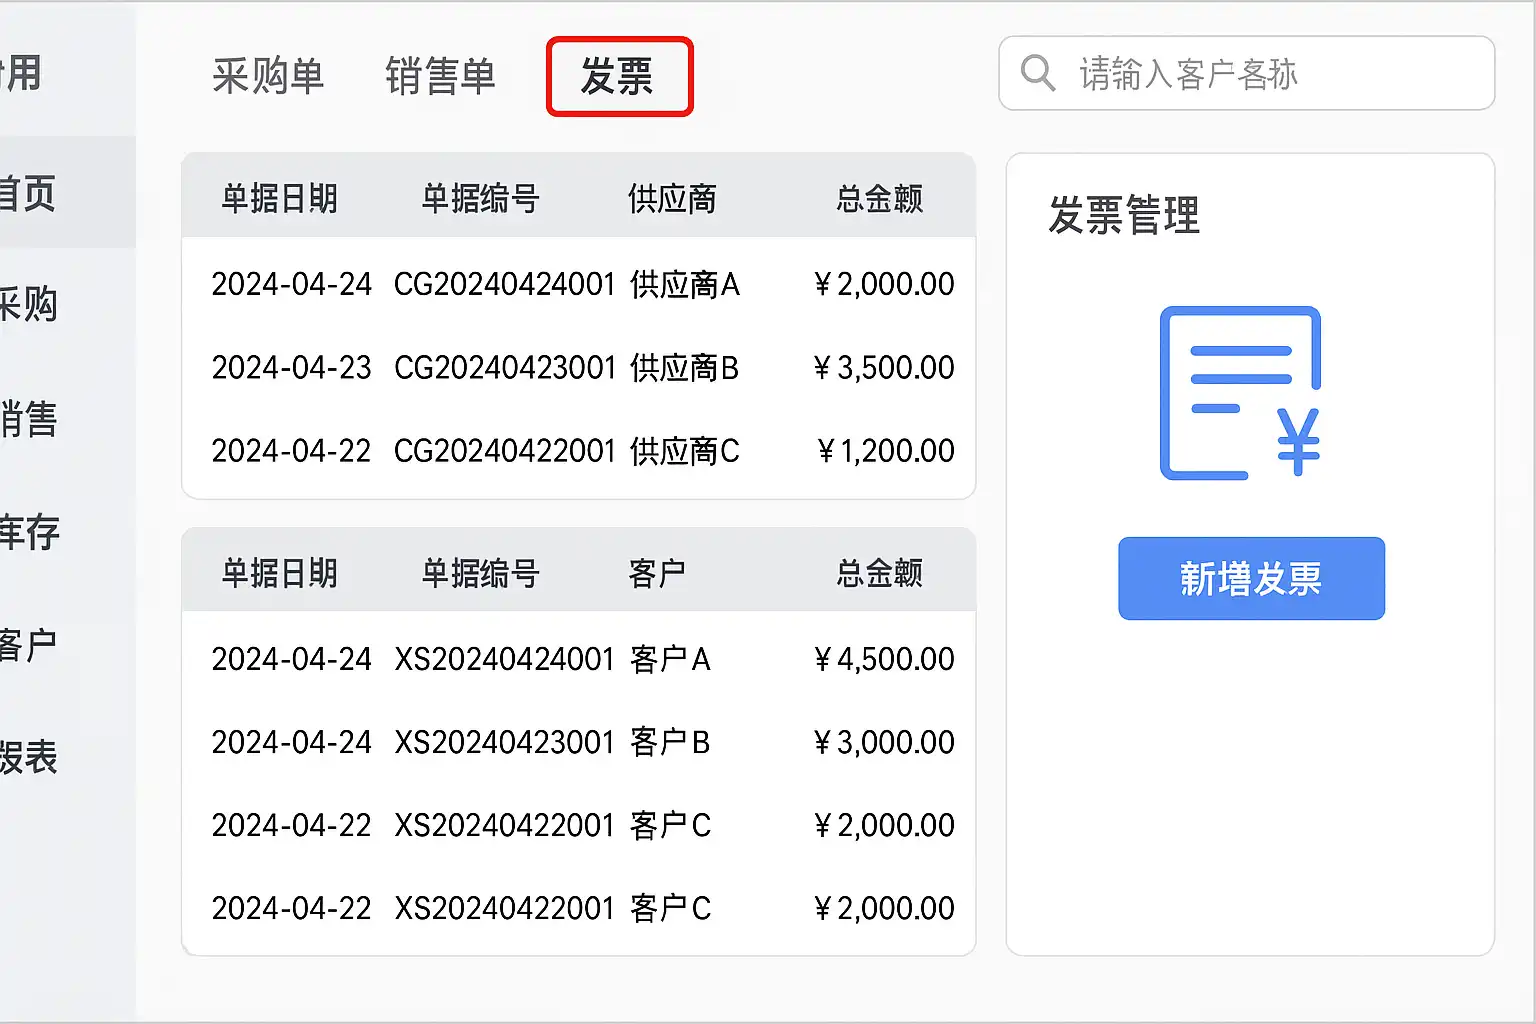The image size is (1536, 1024).
Task: Click the search magnifier icon
Action: (x=1038, y=73)
